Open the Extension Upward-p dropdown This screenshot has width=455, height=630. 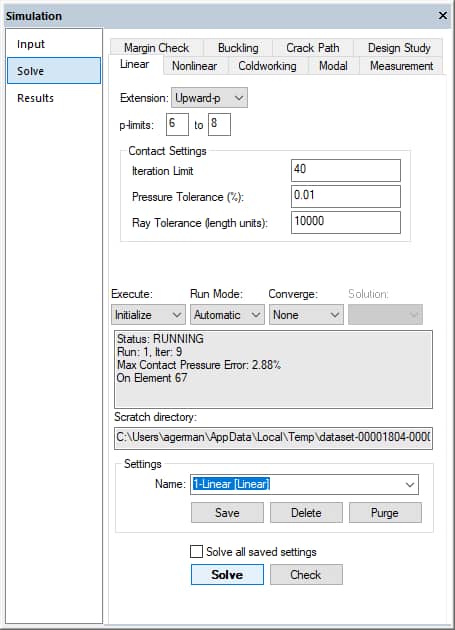pyautogui.click(x=209, y=98)
